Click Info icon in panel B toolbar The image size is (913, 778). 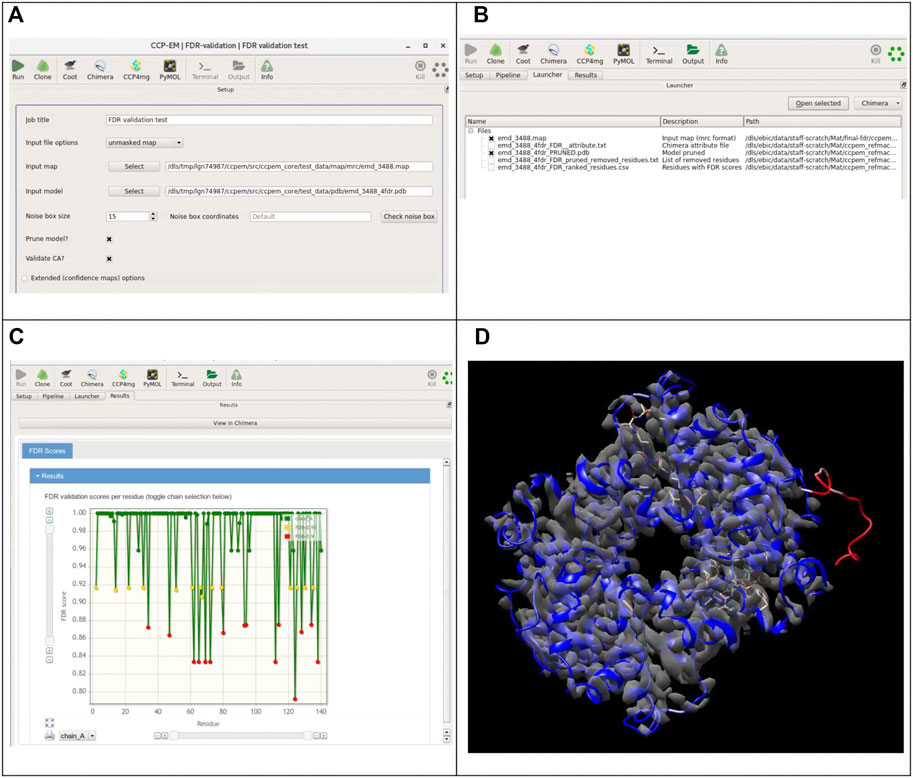(721, 54)
